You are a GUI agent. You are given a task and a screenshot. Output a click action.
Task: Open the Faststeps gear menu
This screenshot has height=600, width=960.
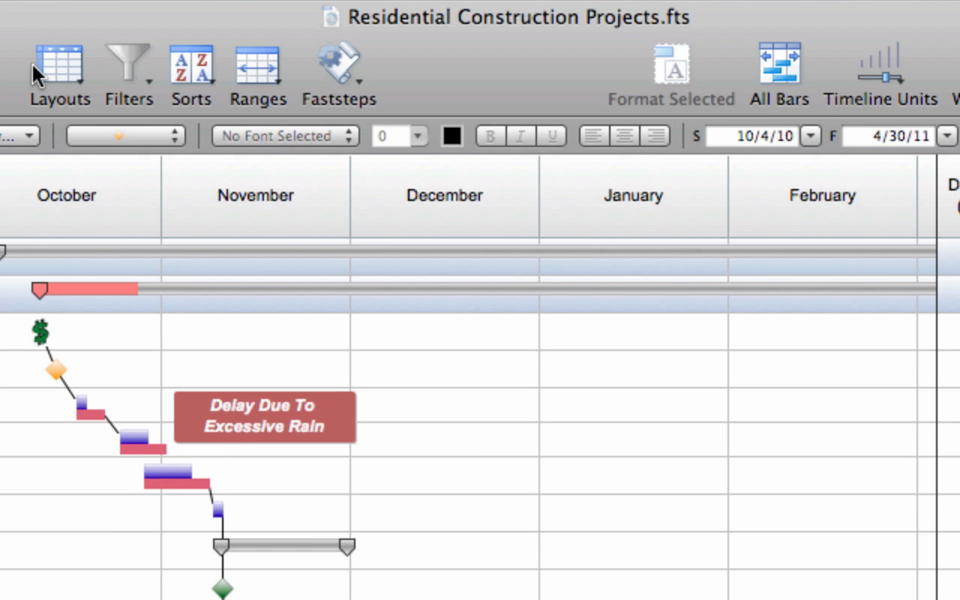pyautogui.click(x=339, y=74)
